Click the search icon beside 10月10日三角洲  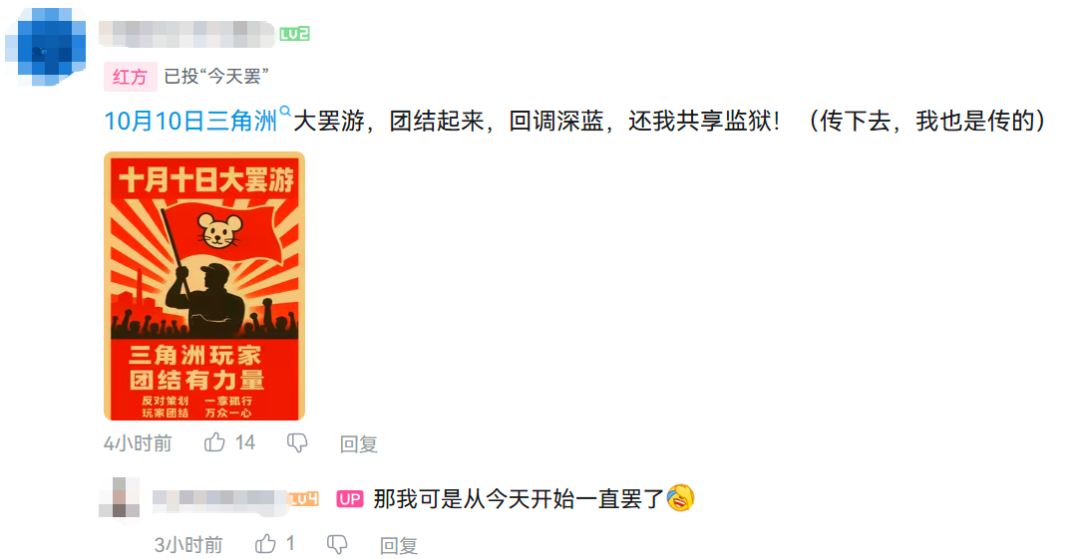tap(285, 112)
